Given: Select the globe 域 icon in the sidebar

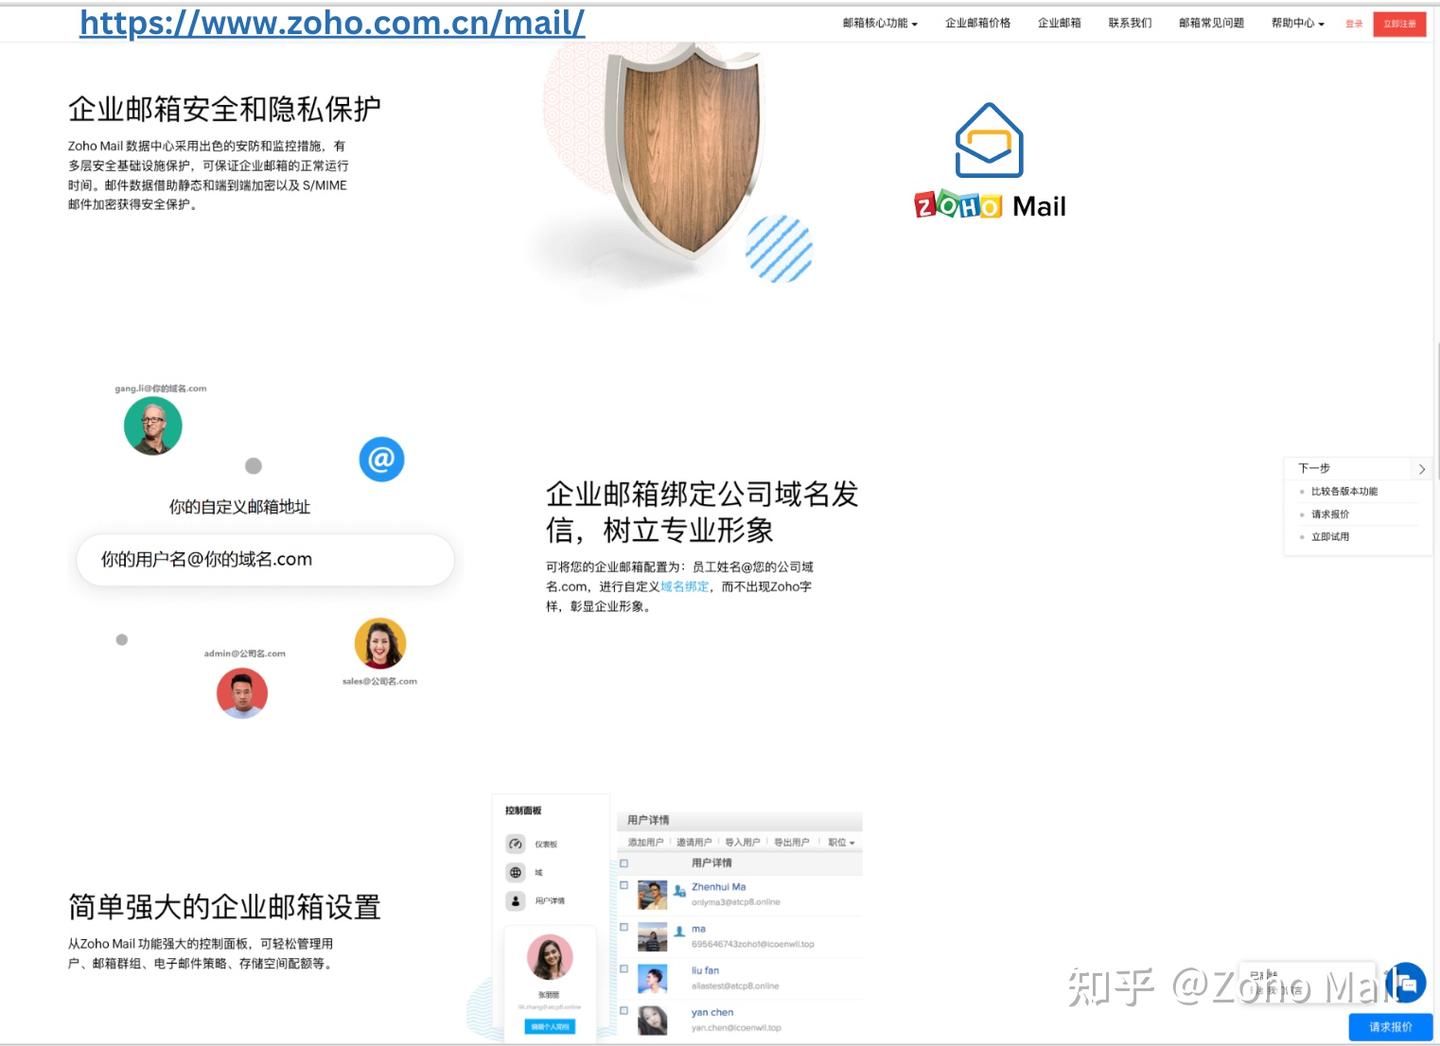Looking at the screenshot, I should click(515, 872).
